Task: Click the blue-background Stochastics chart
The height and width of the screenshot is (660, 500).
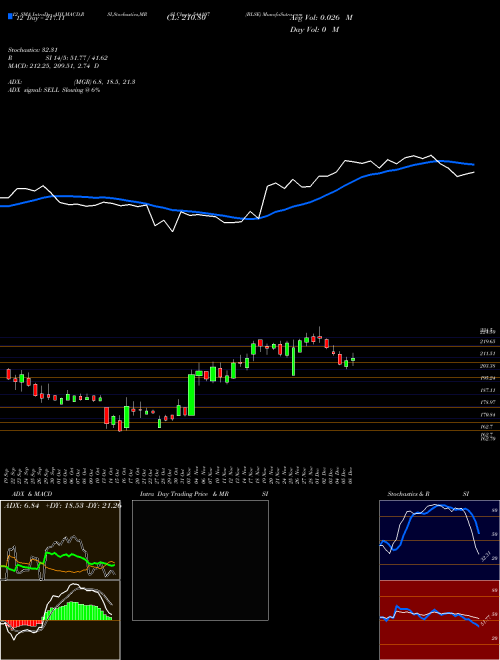Action: click(439, 540)
